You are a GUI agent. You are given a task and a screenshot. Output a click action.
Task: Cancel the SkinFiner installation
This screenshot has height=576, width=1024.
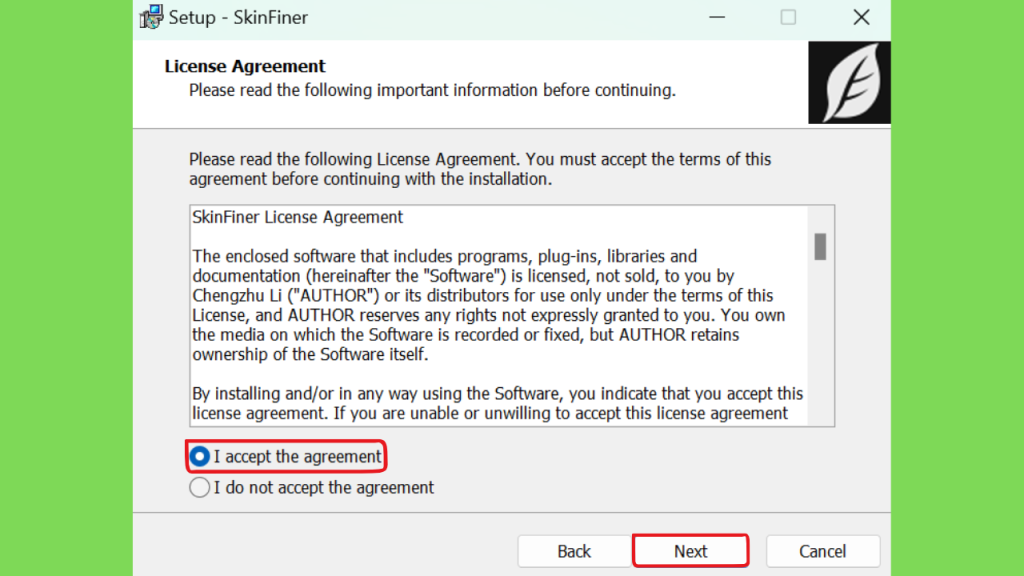(x=823, y=551)
